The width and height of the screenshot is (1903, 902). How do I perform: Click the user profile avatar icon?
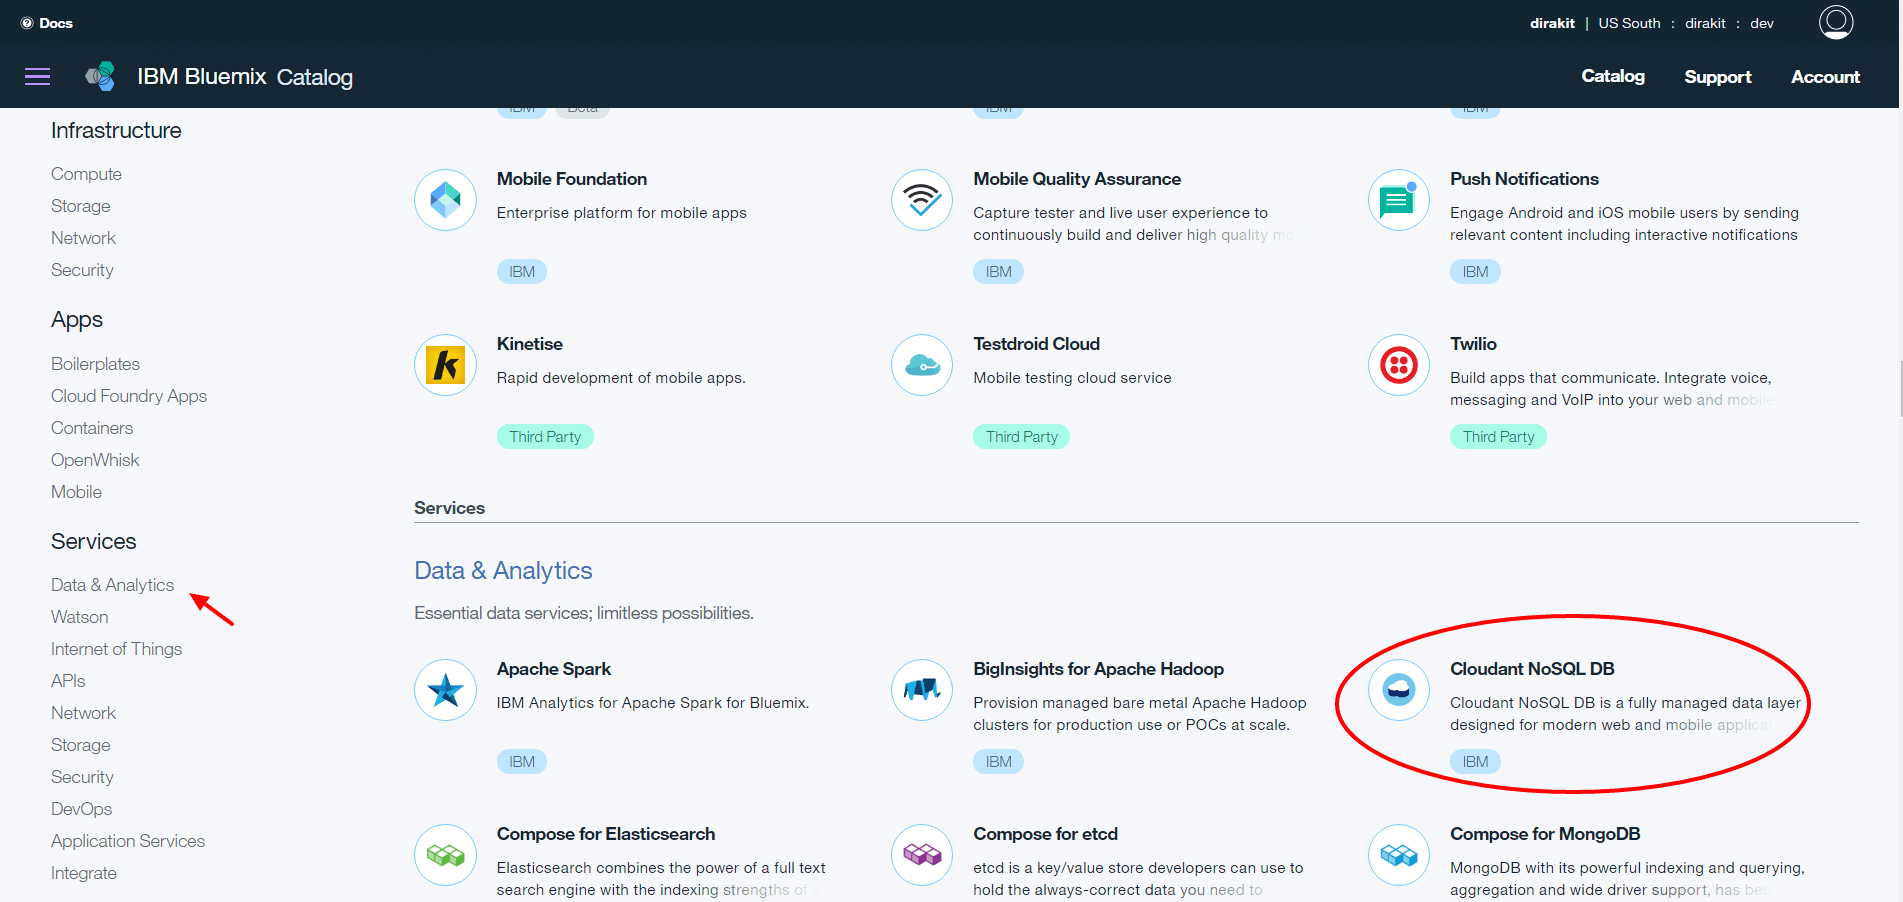[1835, 22]
